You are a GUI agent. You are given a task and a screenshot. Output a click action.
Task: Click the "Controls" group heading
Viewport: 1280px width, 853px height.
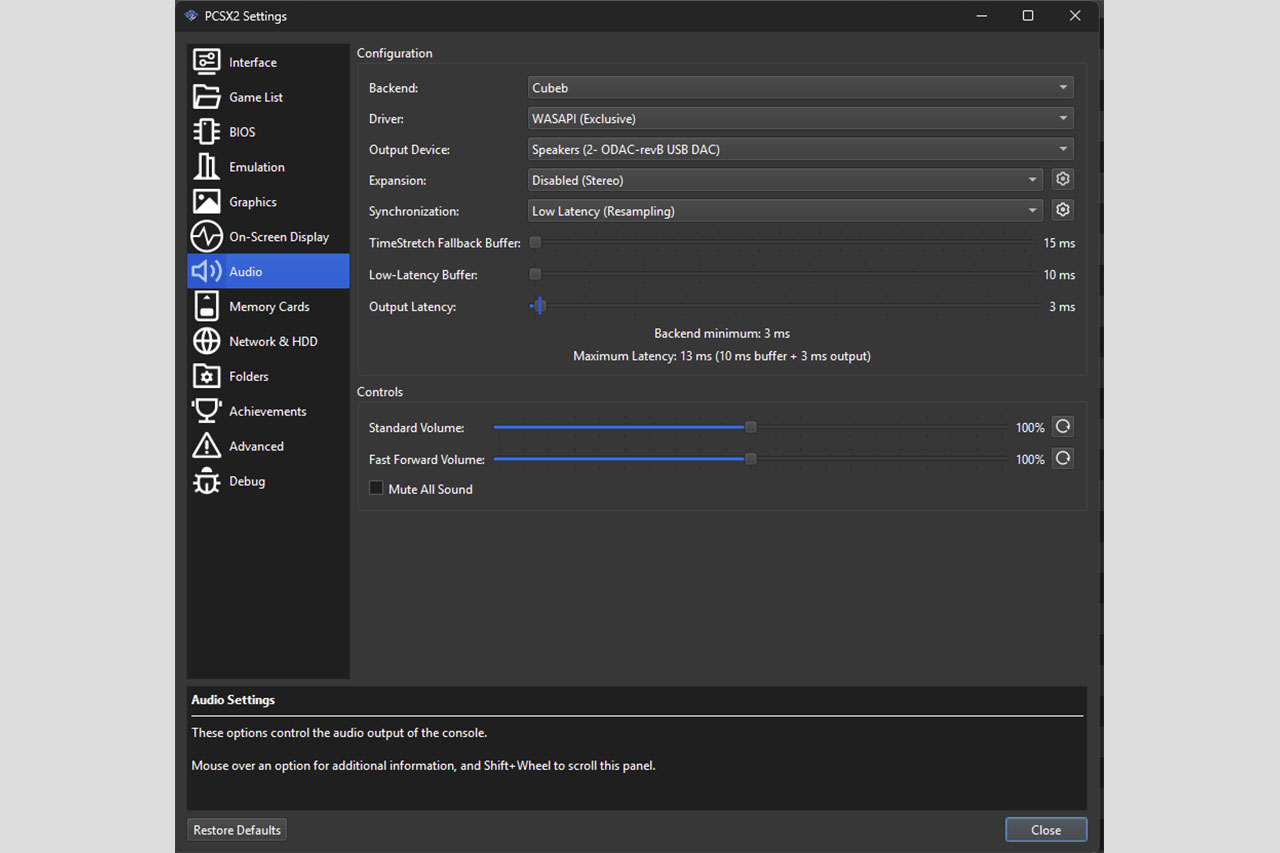point(380,392)
